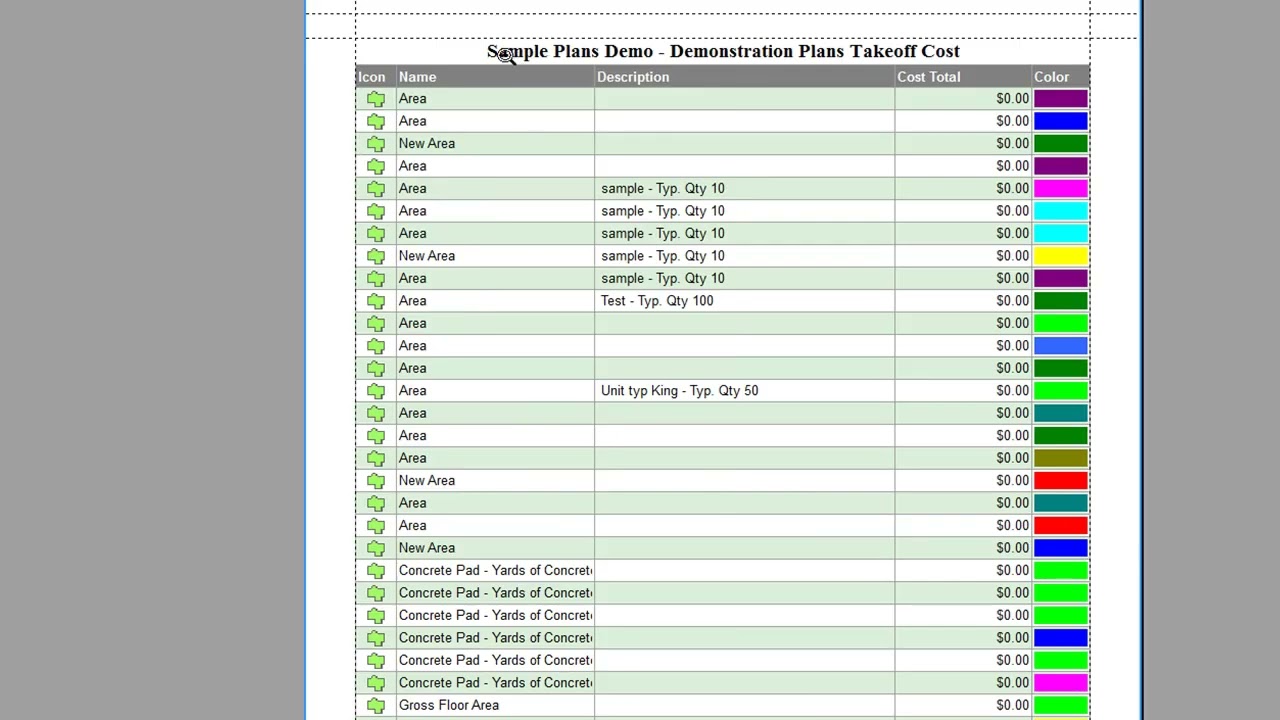Select the description Unit typ King - Typ. Qty 50
Image resolution: width=1280 pixels, height=720 pixels.
coord(680,391)
